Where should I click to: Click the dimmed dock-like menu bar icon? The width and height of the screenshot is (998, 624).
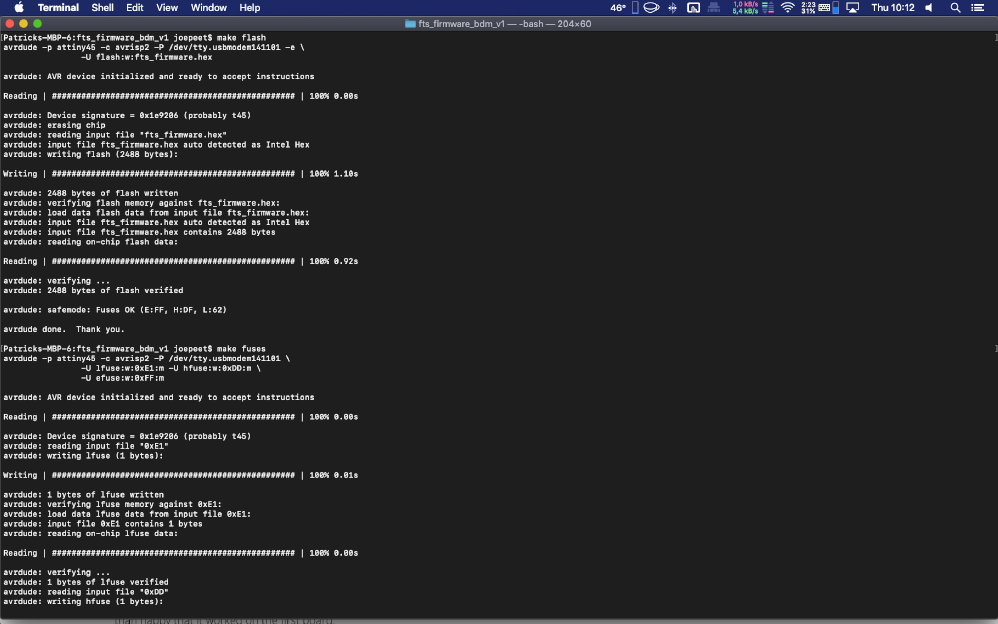pos(714,8)
